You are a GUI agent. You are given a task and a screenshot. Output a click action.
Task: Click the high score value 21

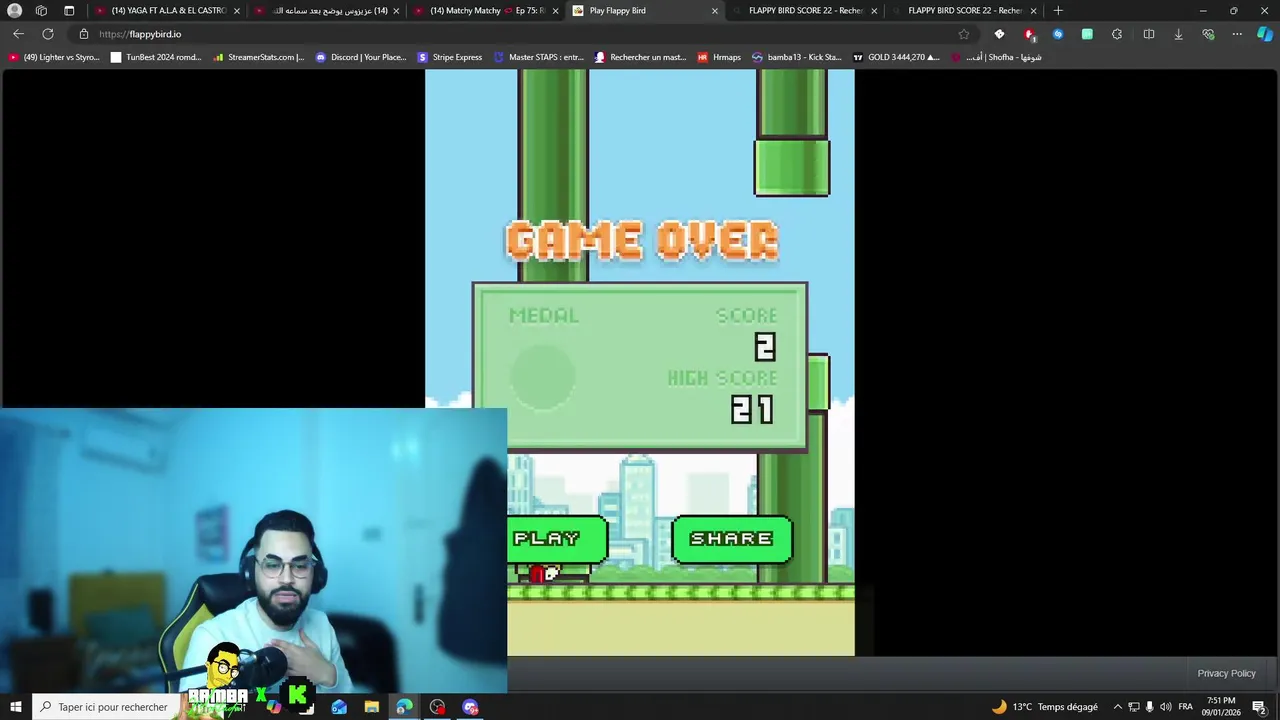click(x=752, y=410)
